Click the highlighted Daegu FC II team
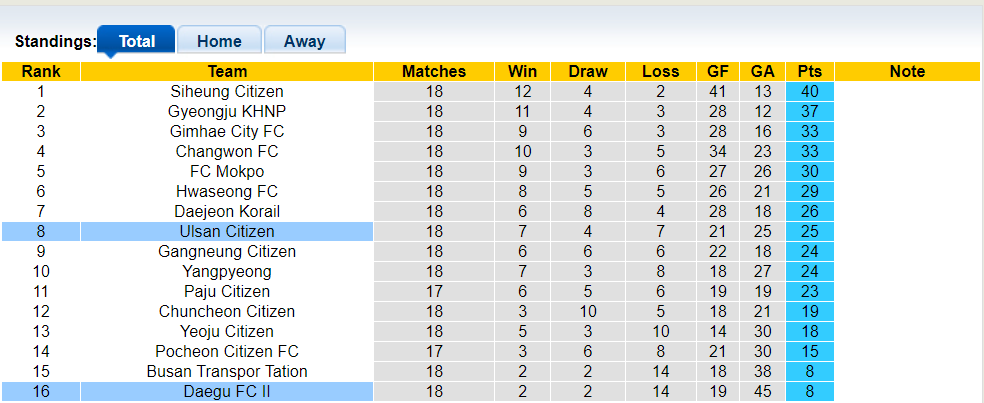 tap(227, 391)
